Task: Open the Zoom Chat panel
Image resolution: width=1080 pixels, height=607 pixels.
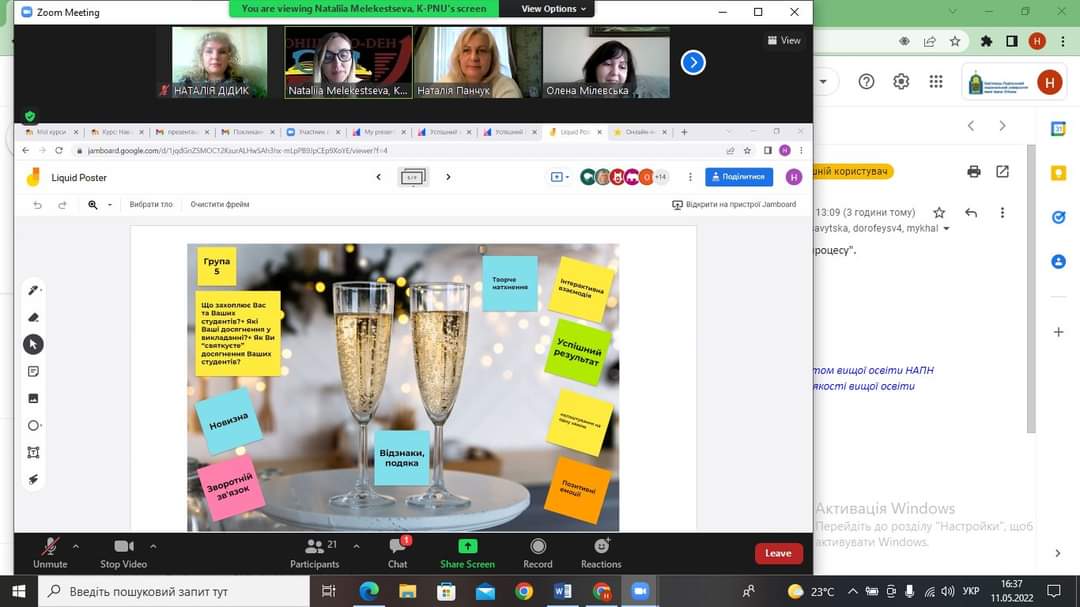Action: [397, 552]
